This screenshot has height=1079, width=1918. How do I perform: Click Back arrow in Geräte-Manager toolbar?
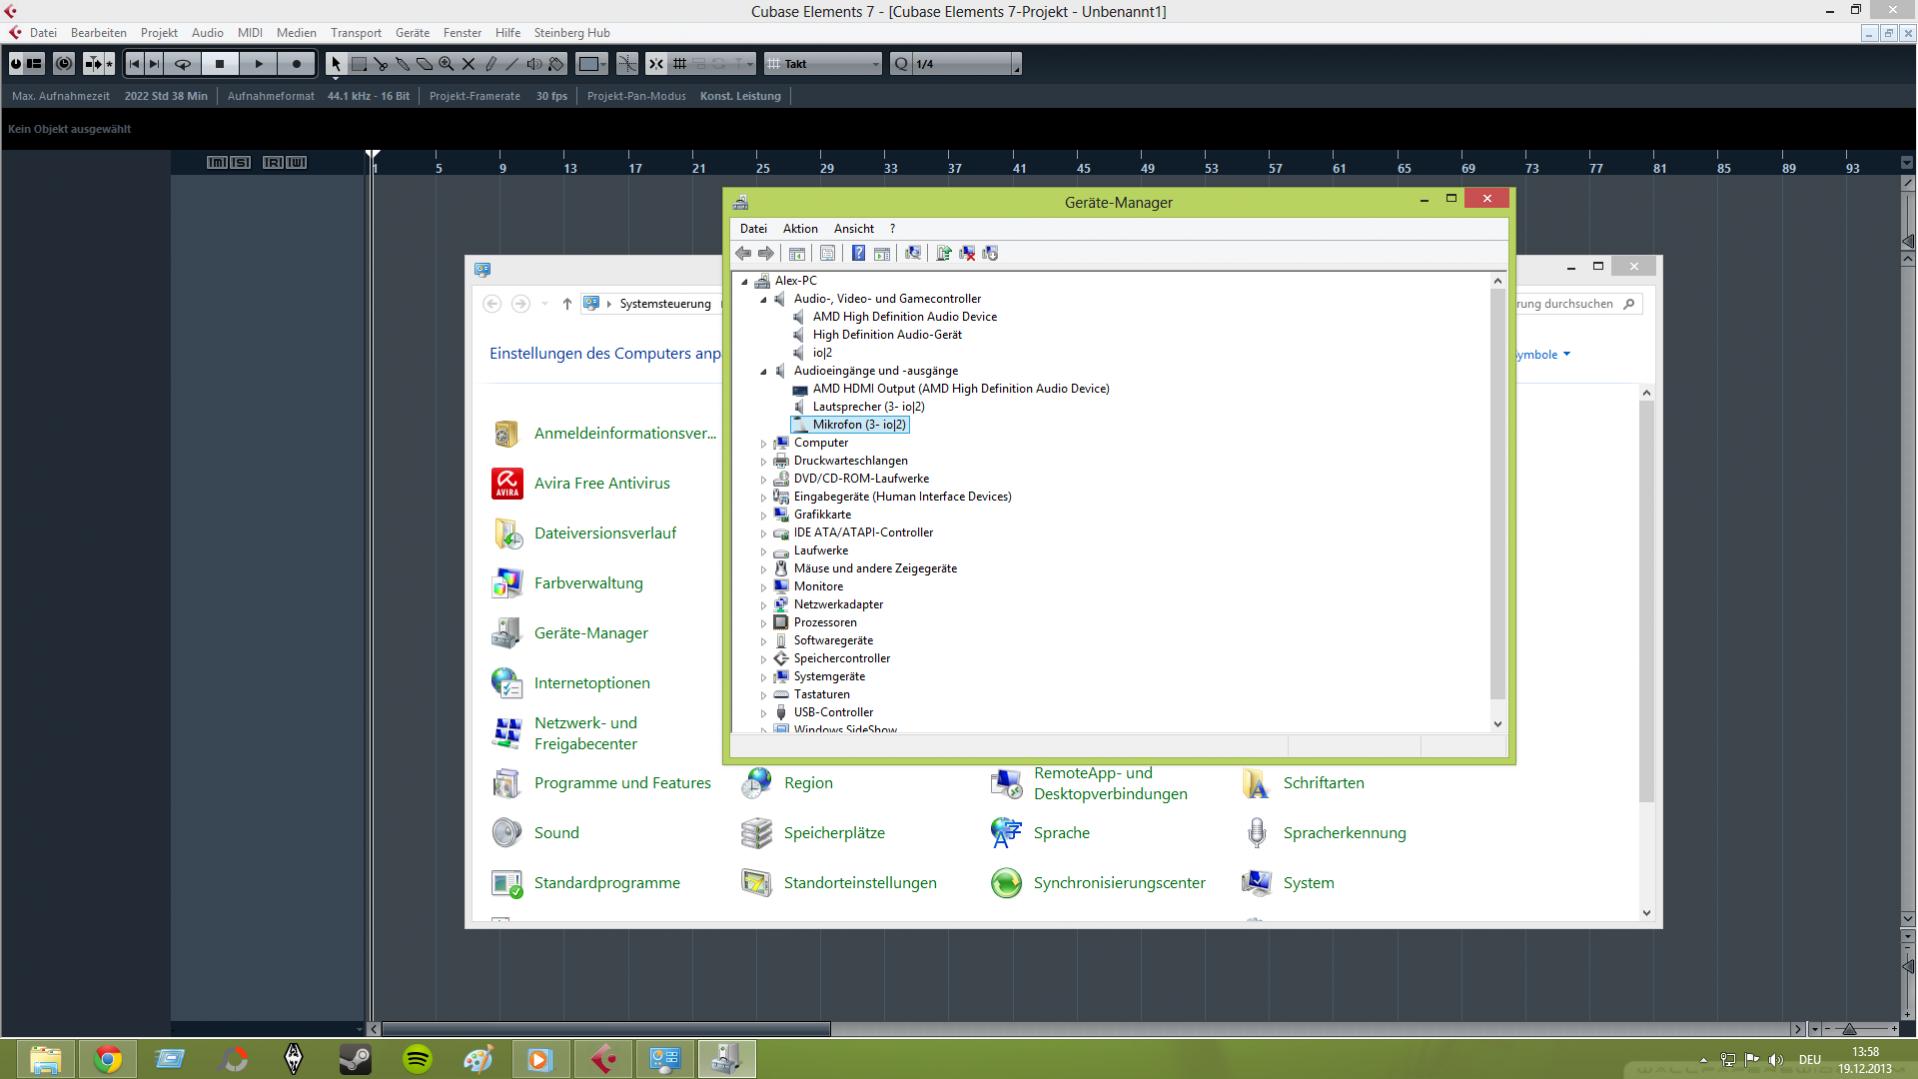(x=743, y=253)
